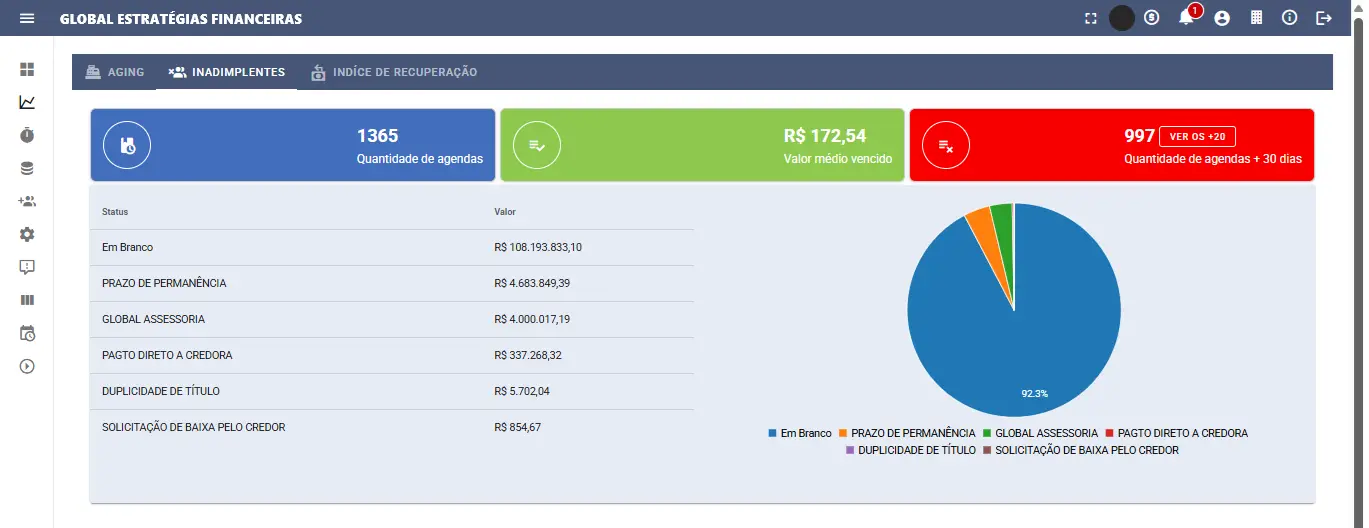Open the information icon in header
This screenshot has height=528, width=1369.
(1290, 18)
